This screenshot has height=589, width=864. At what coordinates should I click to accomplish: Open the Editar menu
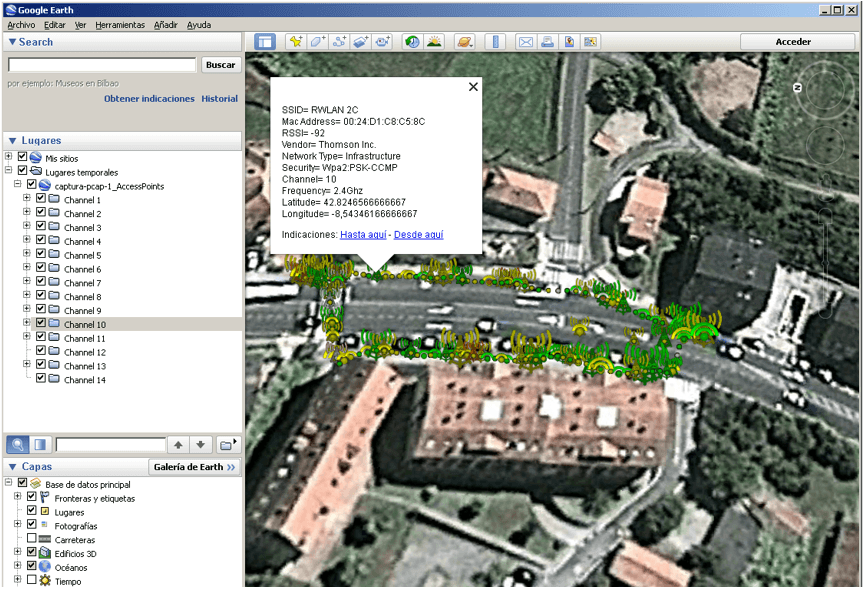55,25
